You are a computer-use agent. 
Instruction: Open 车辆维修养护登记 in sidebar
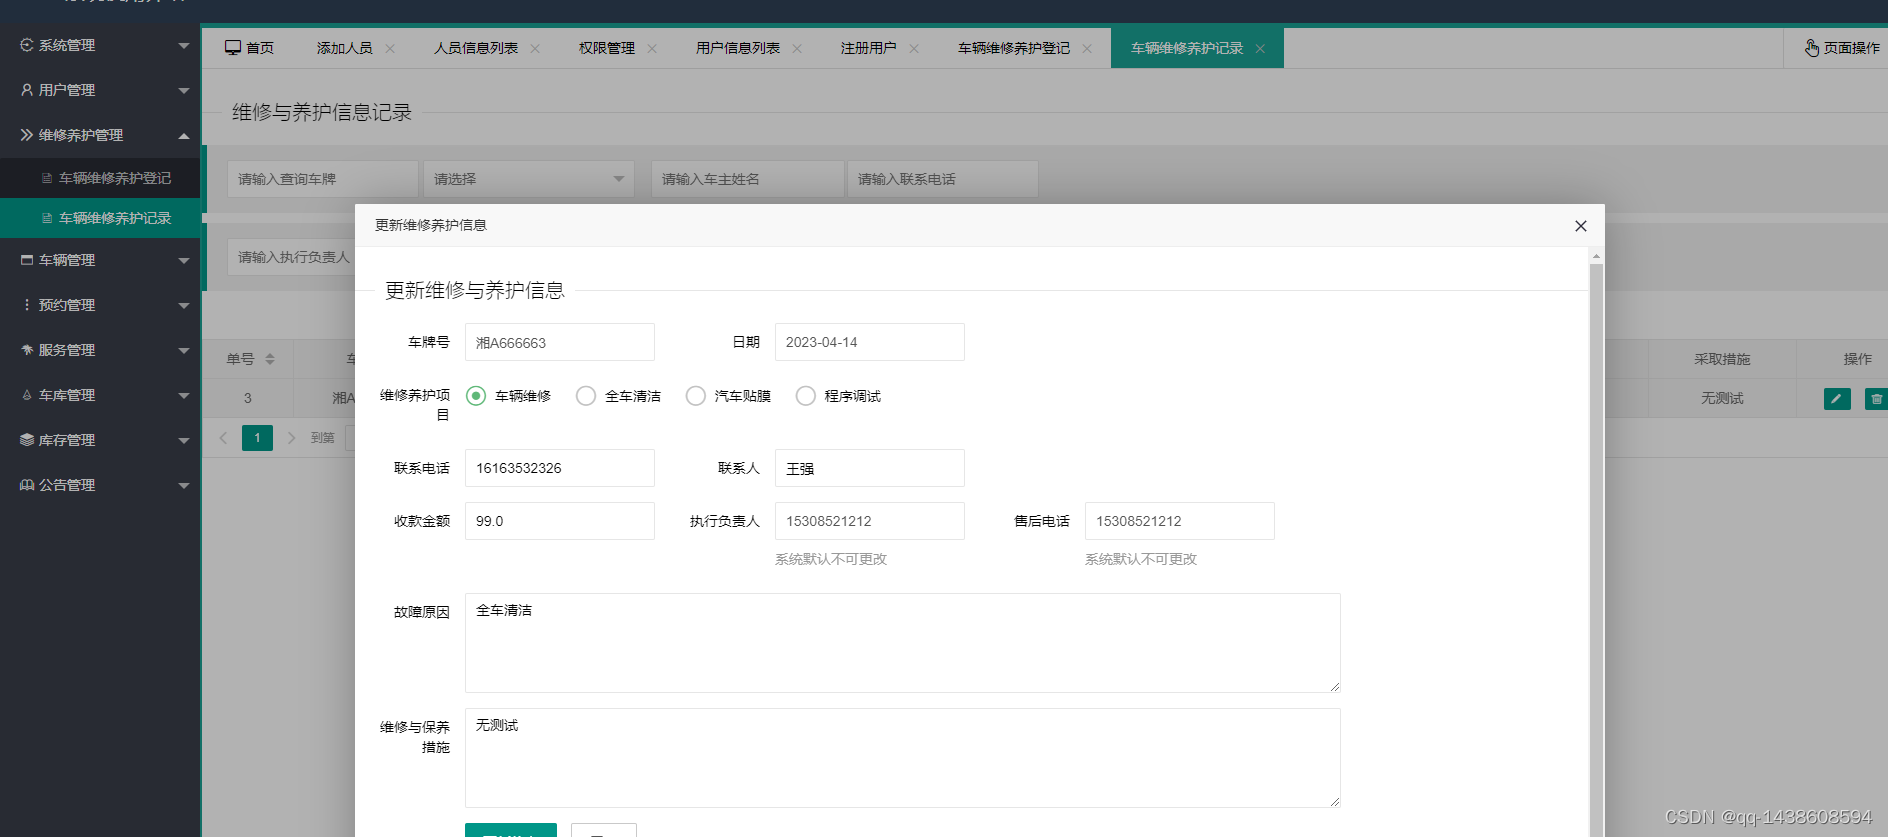click(100, 178)
